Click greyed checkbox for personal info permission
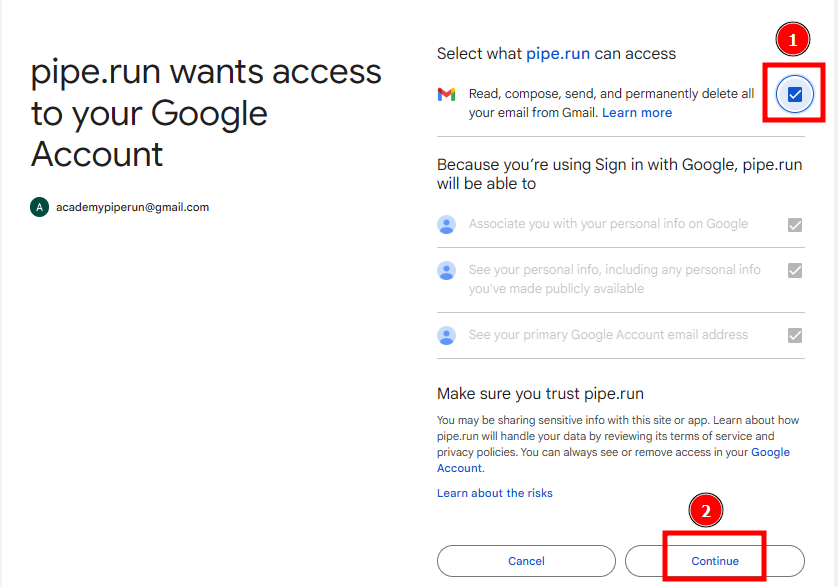The image size is (838, 587). point(795,270)
